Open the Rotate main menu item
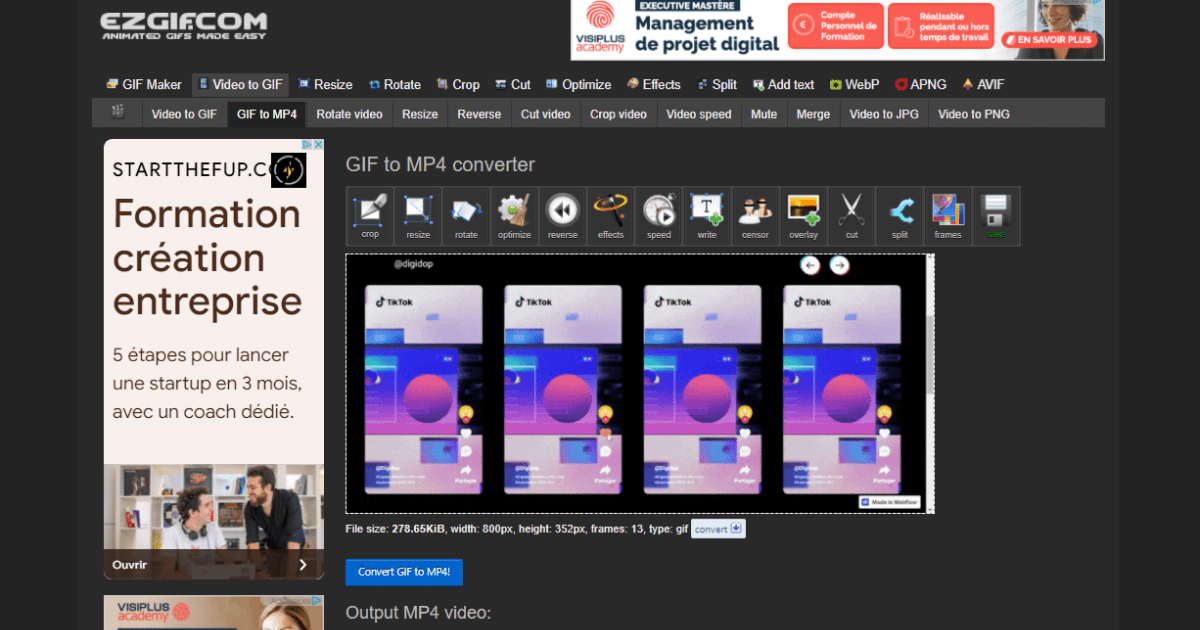Image resolution: width=1200 pixels, height=630 pixels. (394, 85)
